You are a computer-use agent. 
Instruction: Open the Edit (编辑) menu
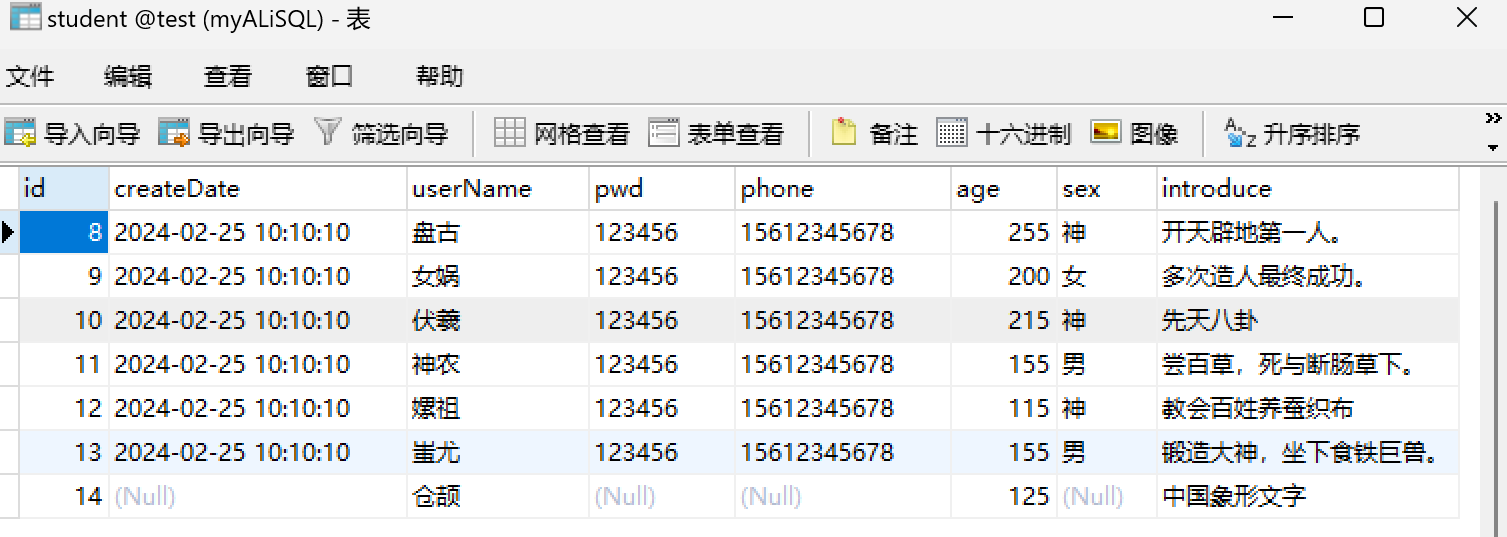128,76
